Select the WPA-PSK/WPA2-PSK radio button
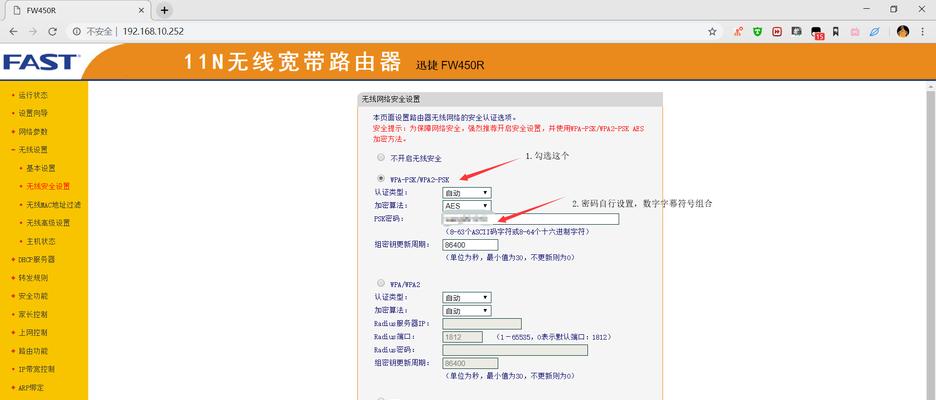936x400 pixels. tap(381, 178)
